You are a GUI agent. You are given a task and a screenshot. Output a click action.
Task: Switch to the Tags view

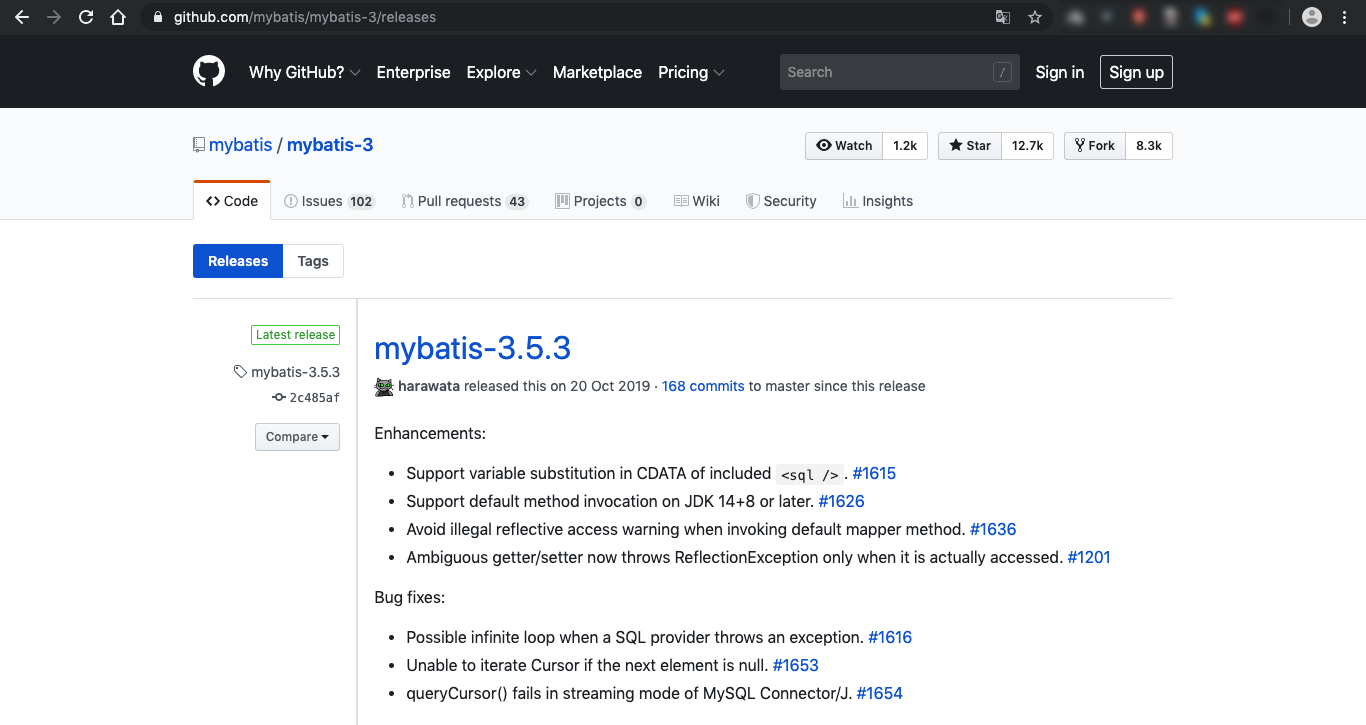[x=313, y=261]
